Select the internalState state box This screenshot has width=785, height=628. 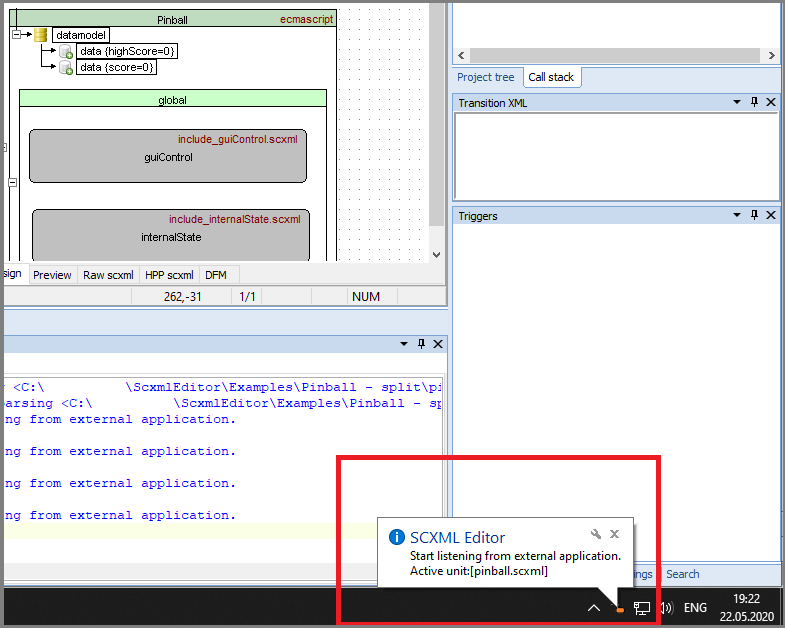click(x=171, y=235)
